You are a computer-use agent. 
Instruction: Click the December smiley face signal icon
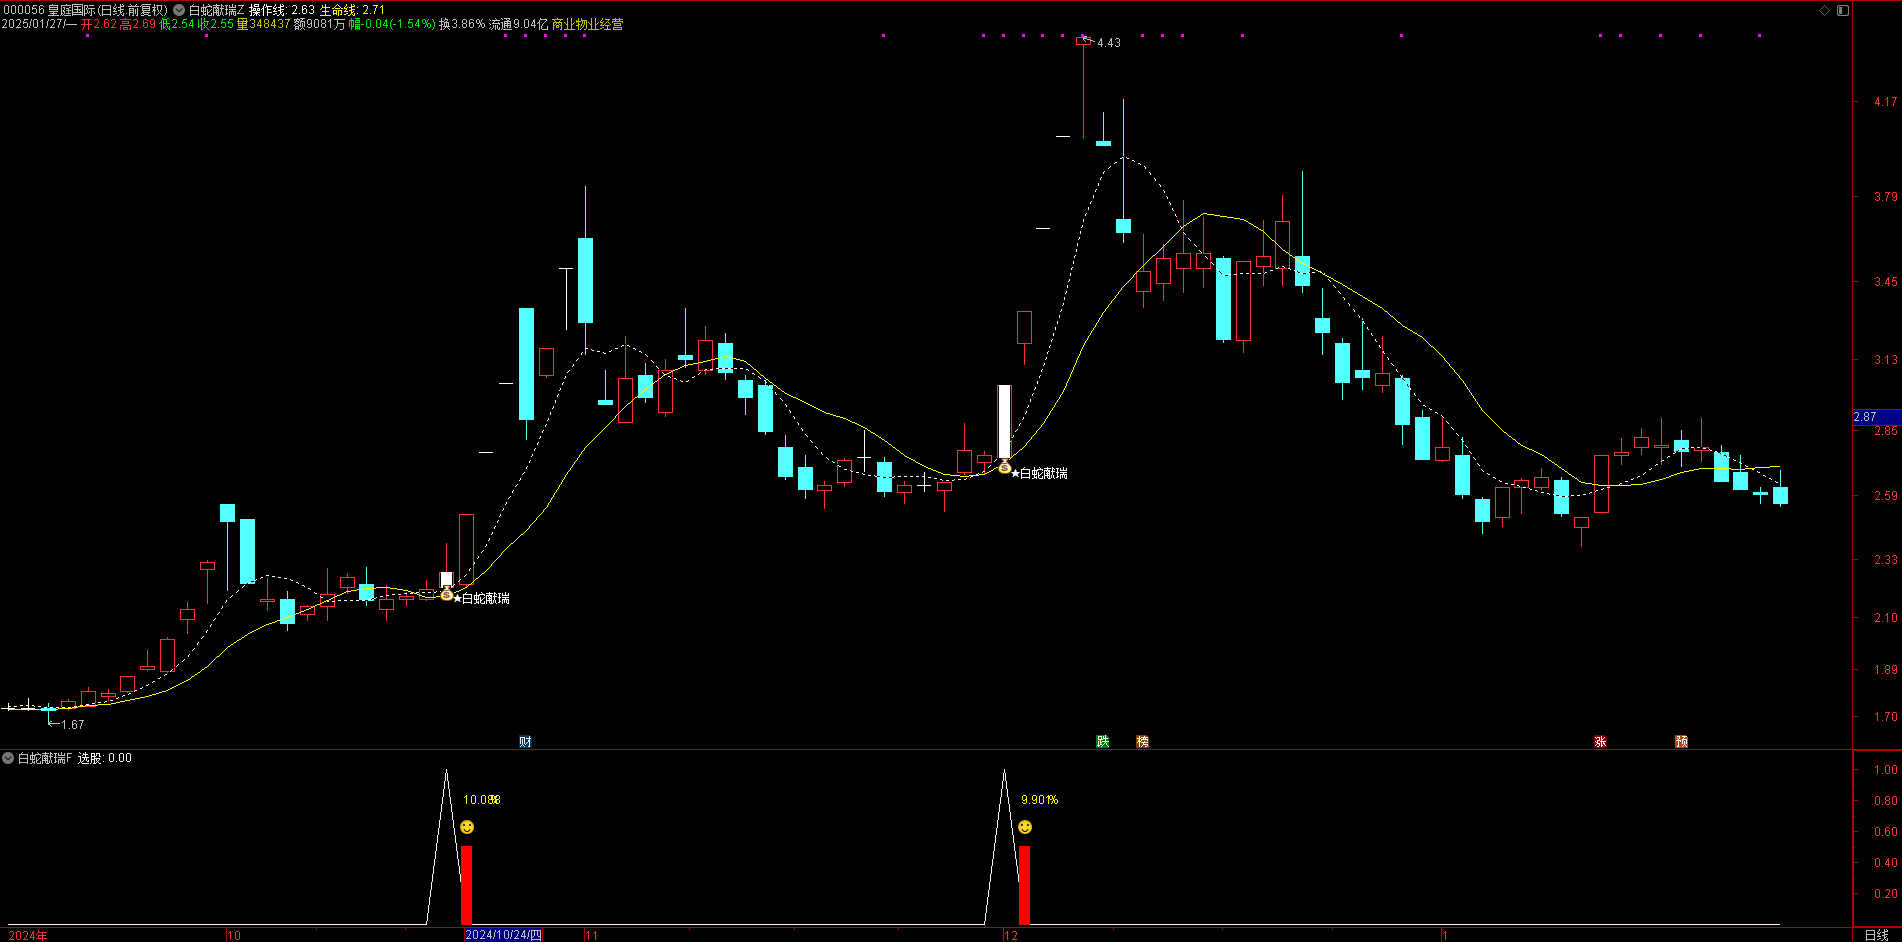click(x=1025, y=827)
